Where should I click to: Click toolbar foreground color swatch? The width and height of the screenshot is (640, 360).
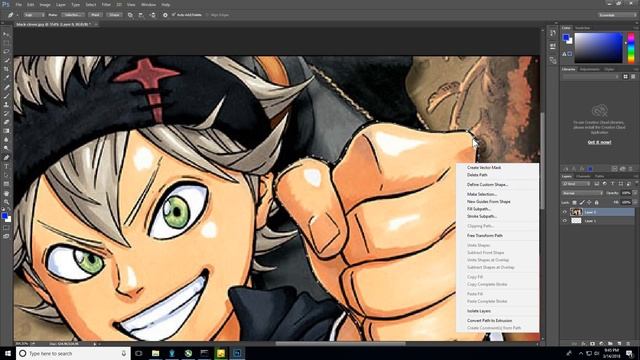[x=4, y=216]
